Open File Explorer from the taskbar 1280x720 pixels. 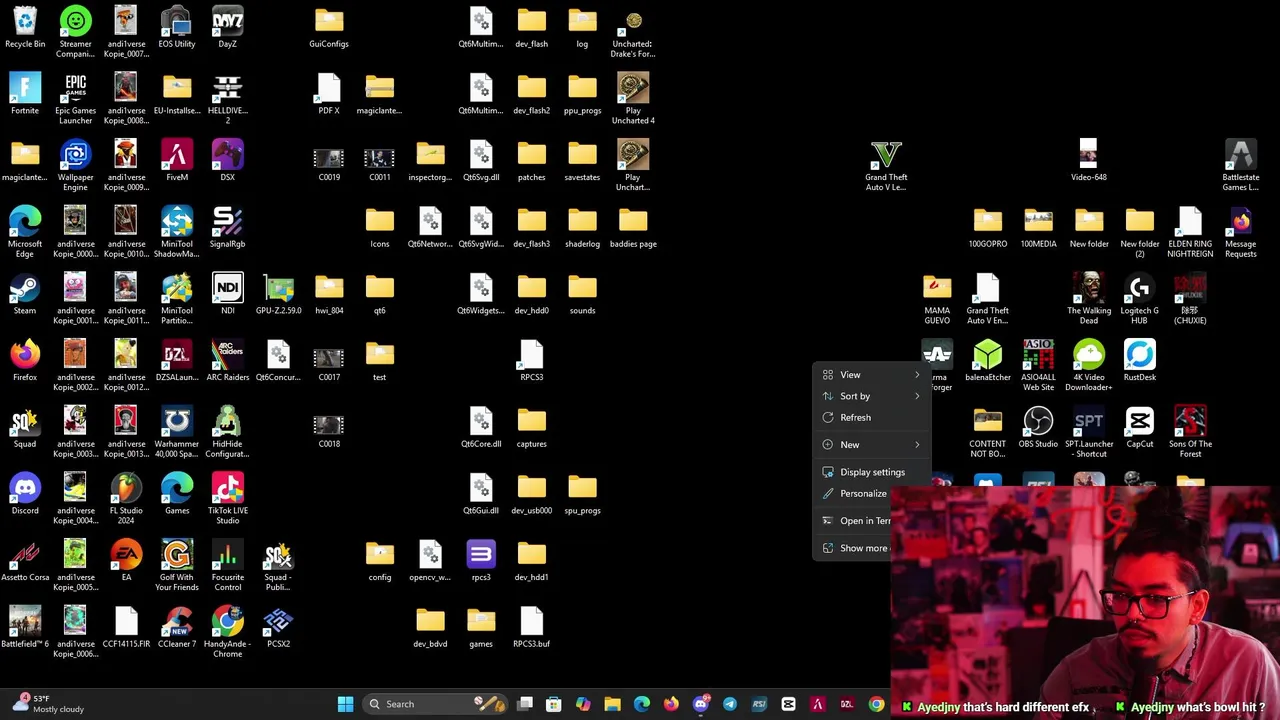pyautogui.click(x=612, y=704)
